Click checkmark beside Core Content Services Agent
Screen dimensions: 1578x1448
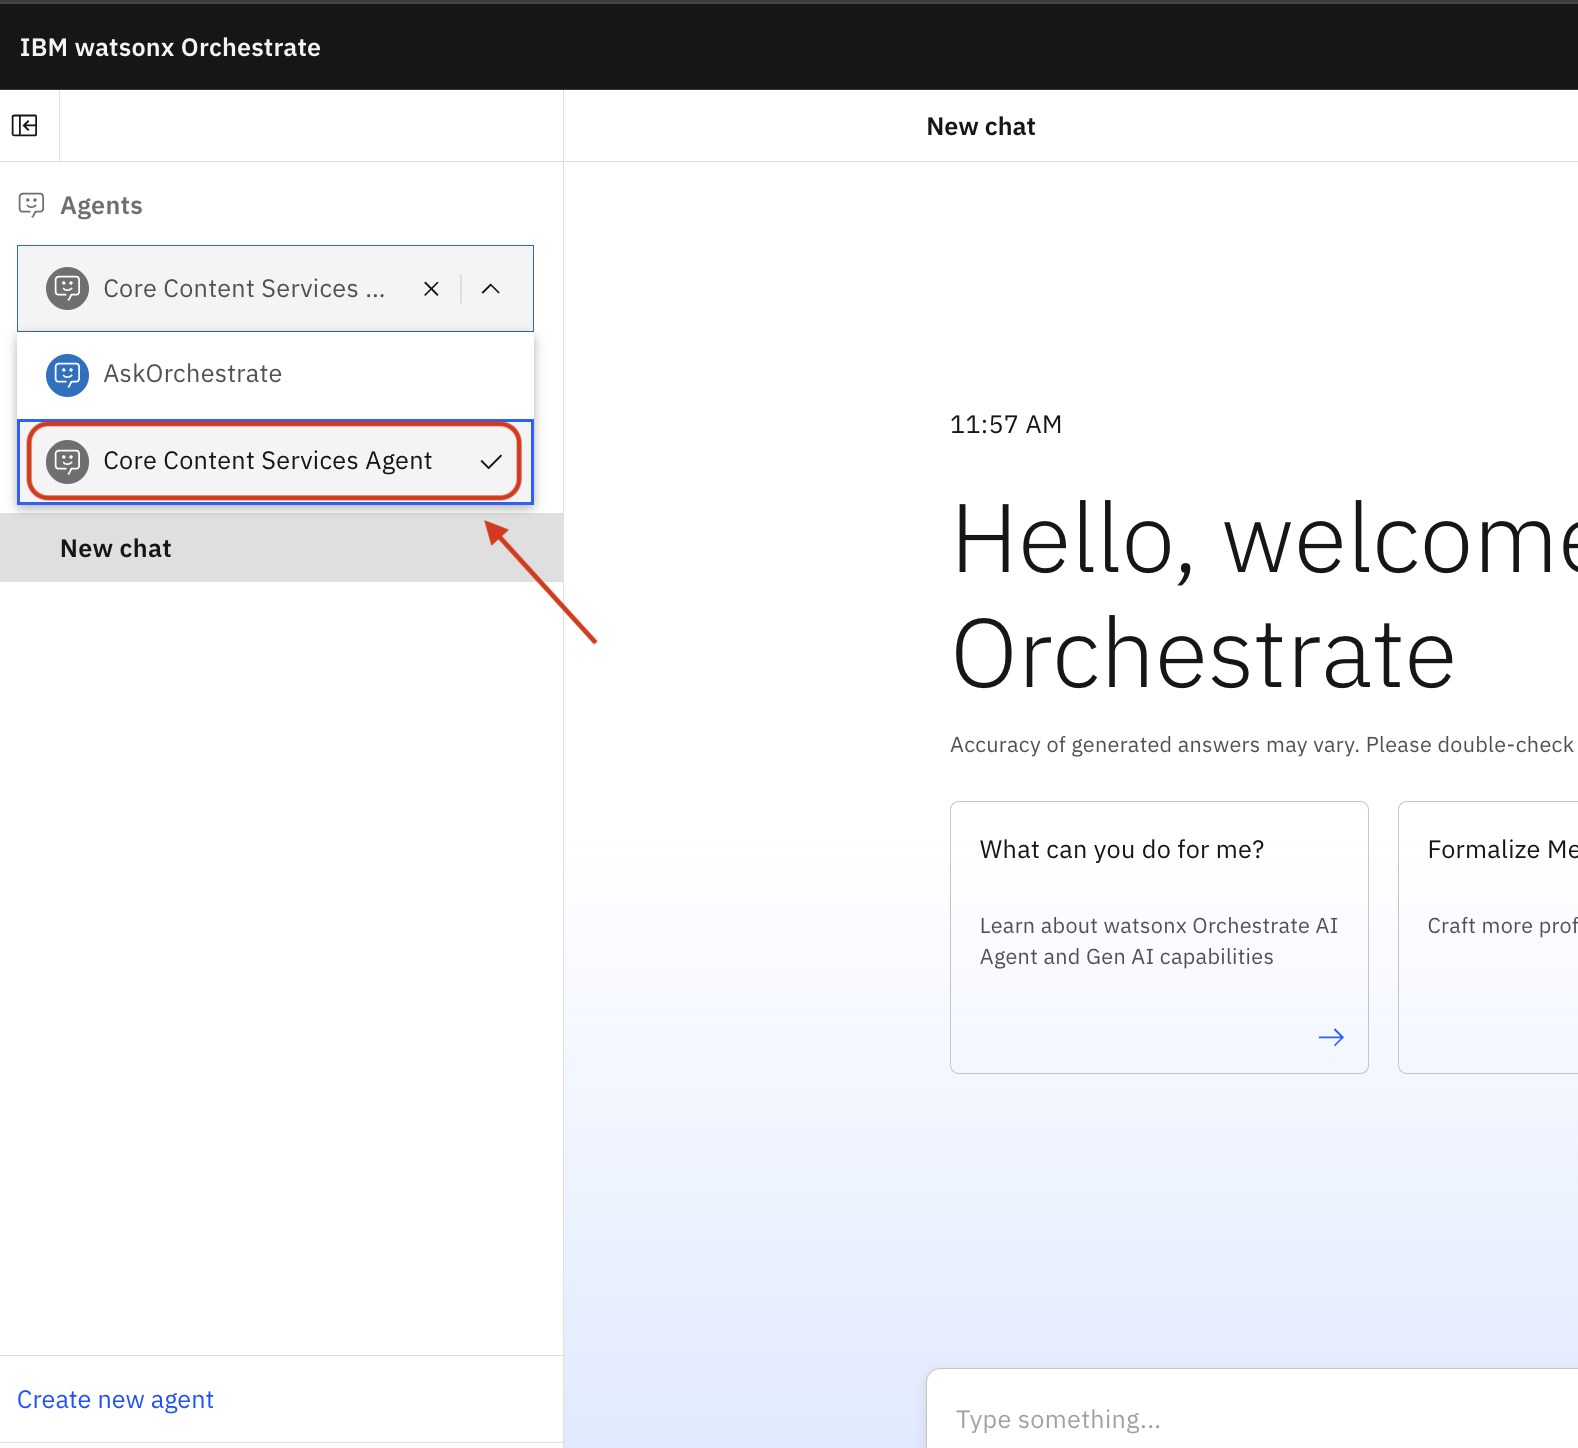tap(490, 461)
